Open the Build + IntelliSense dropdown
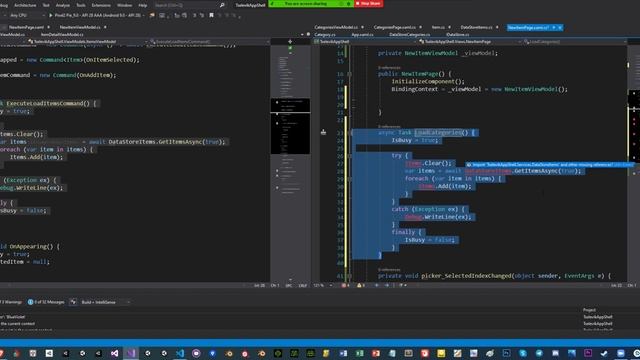The width and height of the screenshot is (640, 360). 105,302
